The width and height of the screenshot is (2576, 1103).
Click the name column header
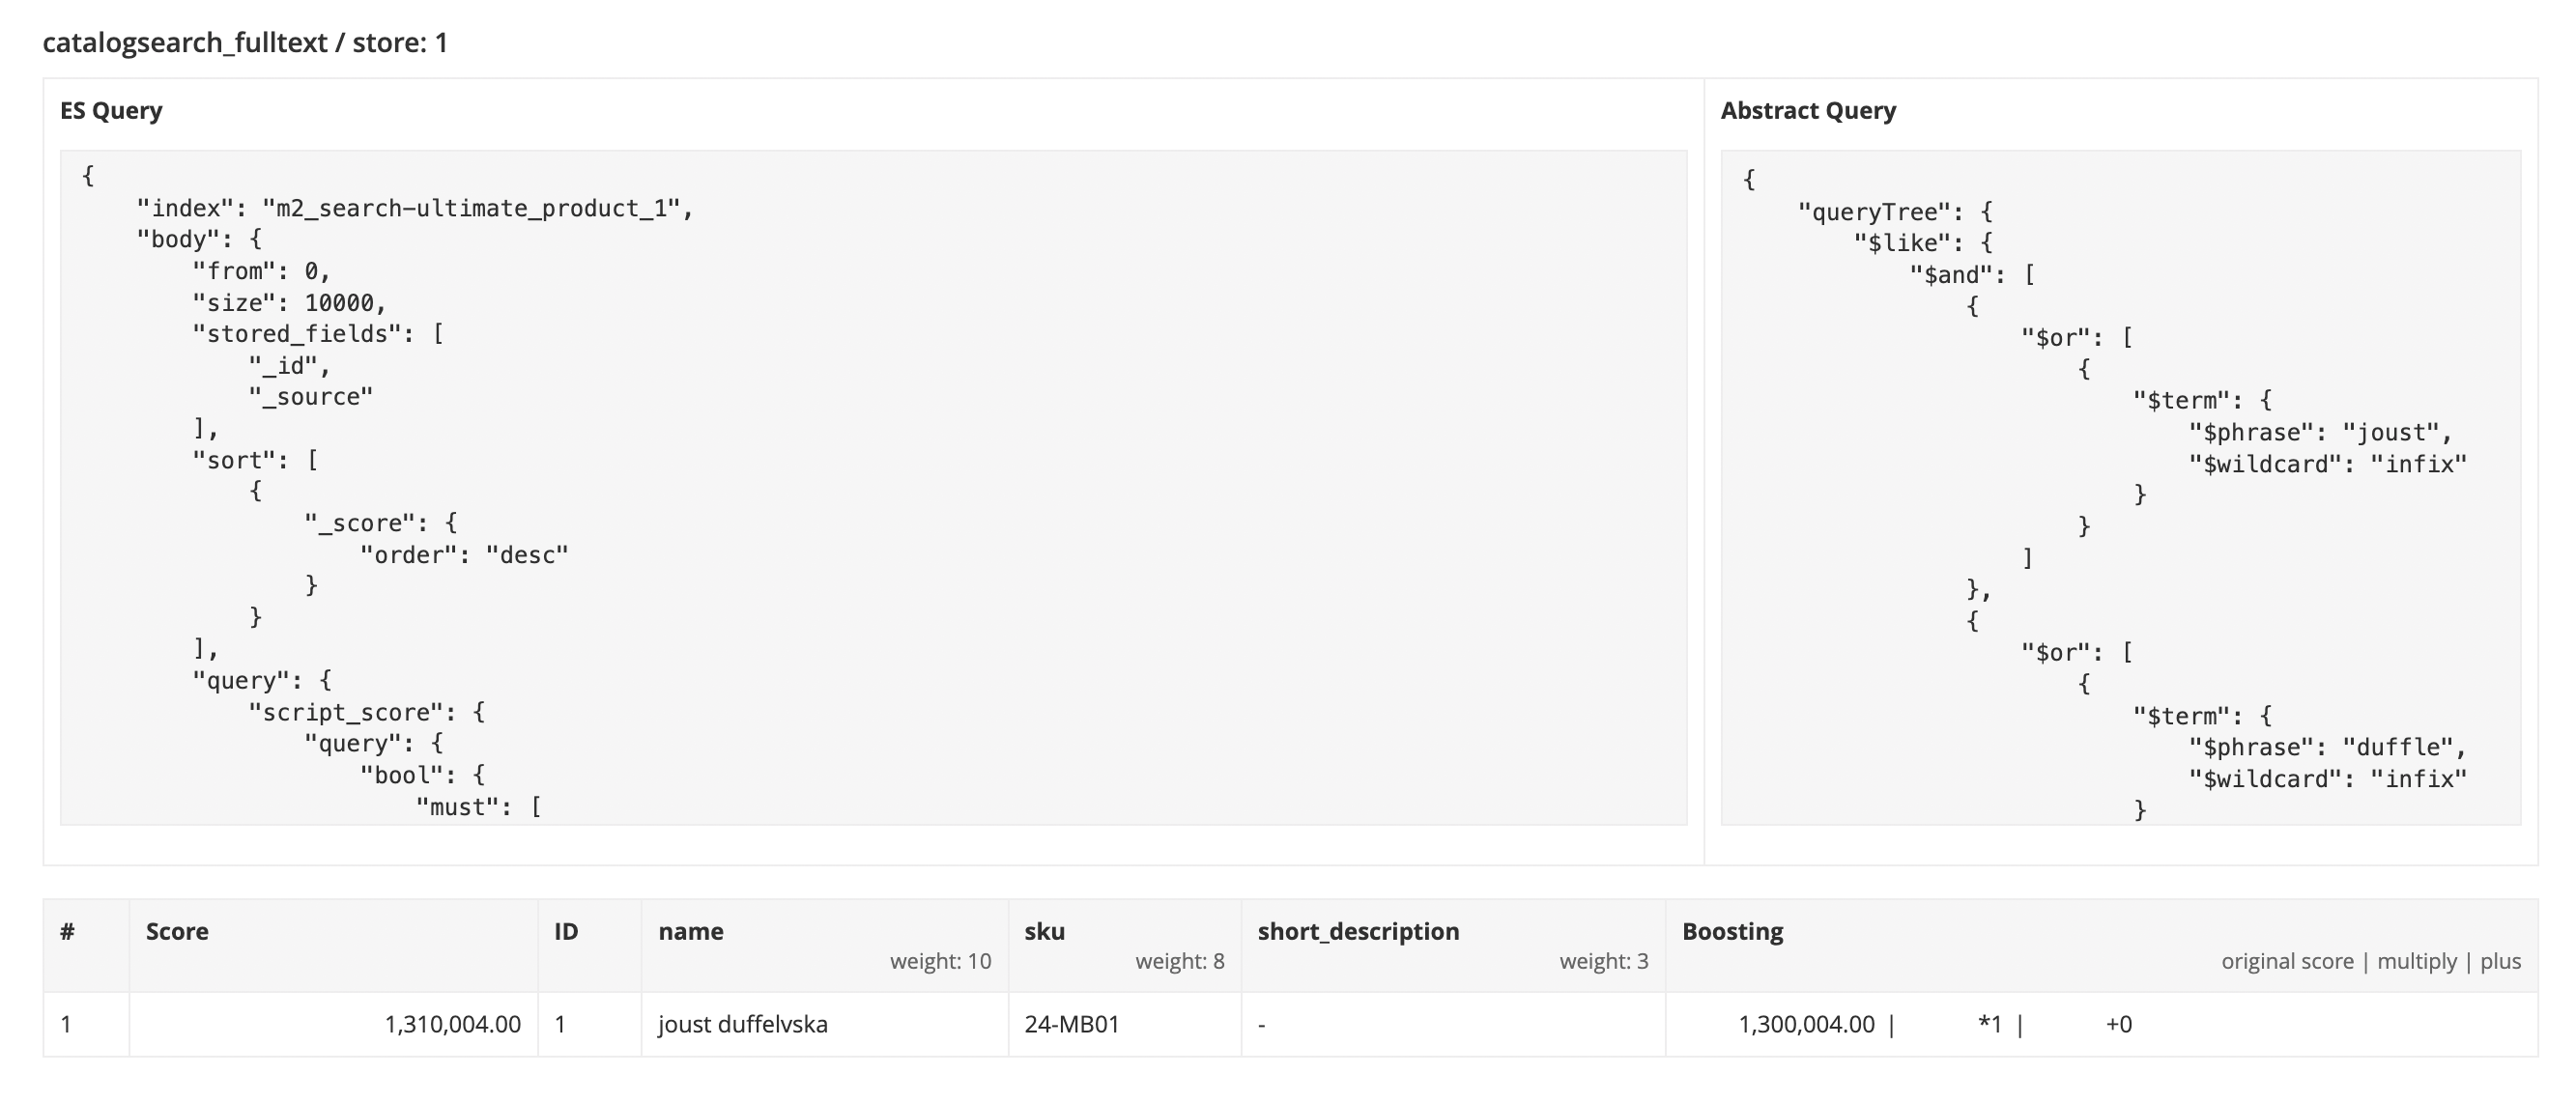pos(690,931)
